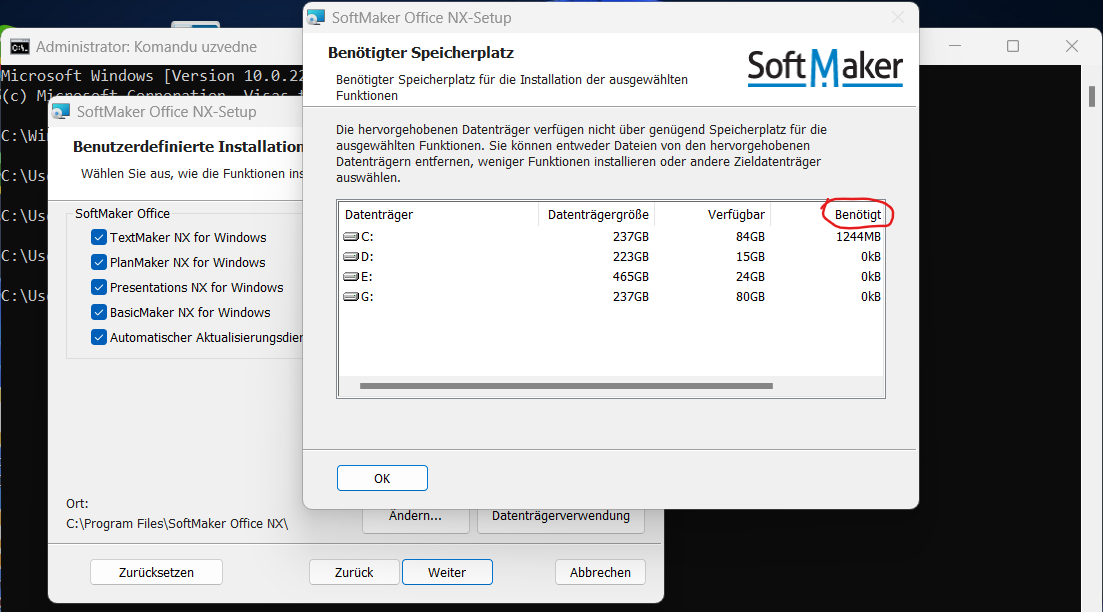Click the install path C:\Program Files\SoftMaker Office NX\
Image resolution: width=1103 pixels, height=612 pixels.
(177, 523)
